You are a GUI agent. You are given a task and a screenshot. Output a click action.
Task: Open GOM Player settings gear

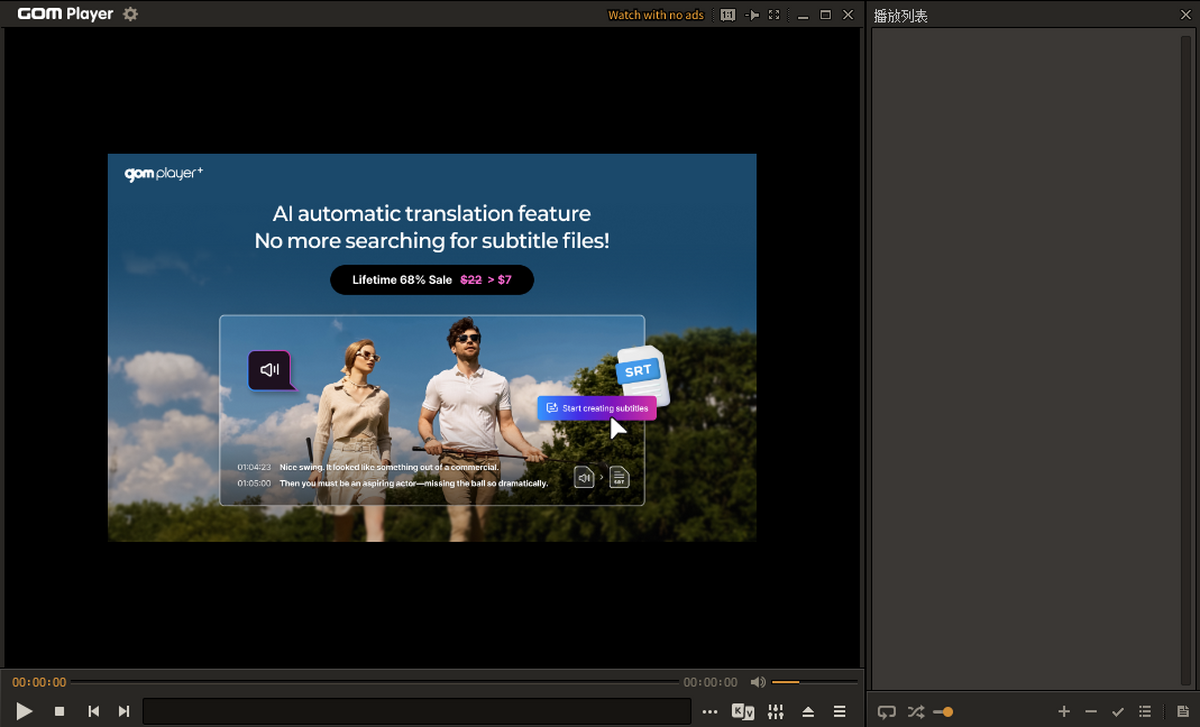pos(130,15)
